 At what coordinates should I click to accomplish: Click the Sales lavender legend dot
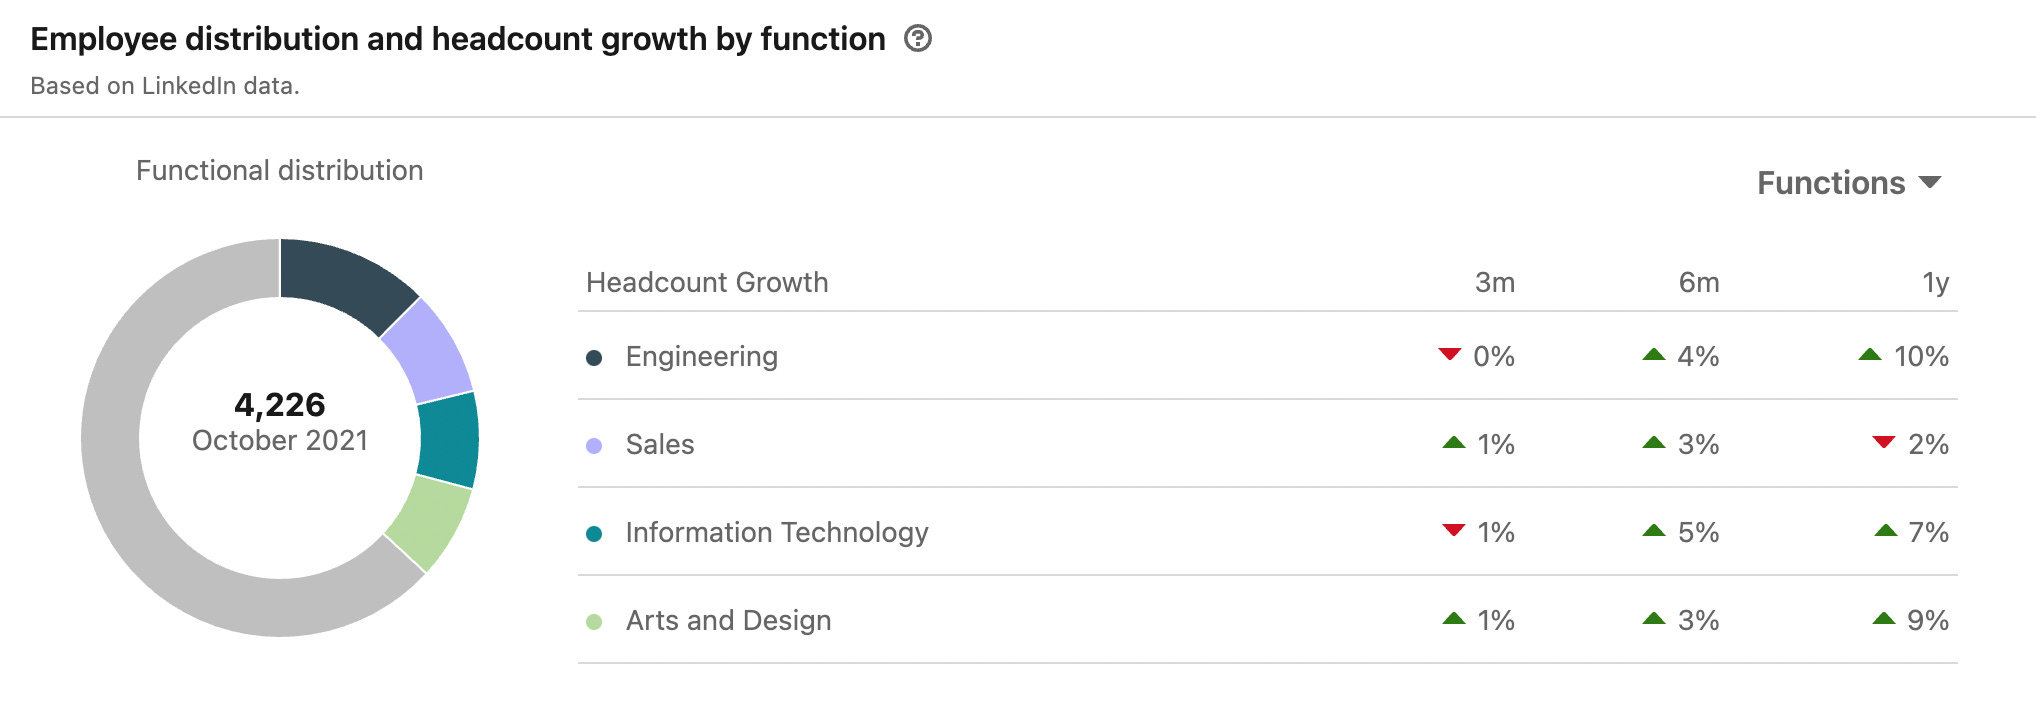pos(594,446)
